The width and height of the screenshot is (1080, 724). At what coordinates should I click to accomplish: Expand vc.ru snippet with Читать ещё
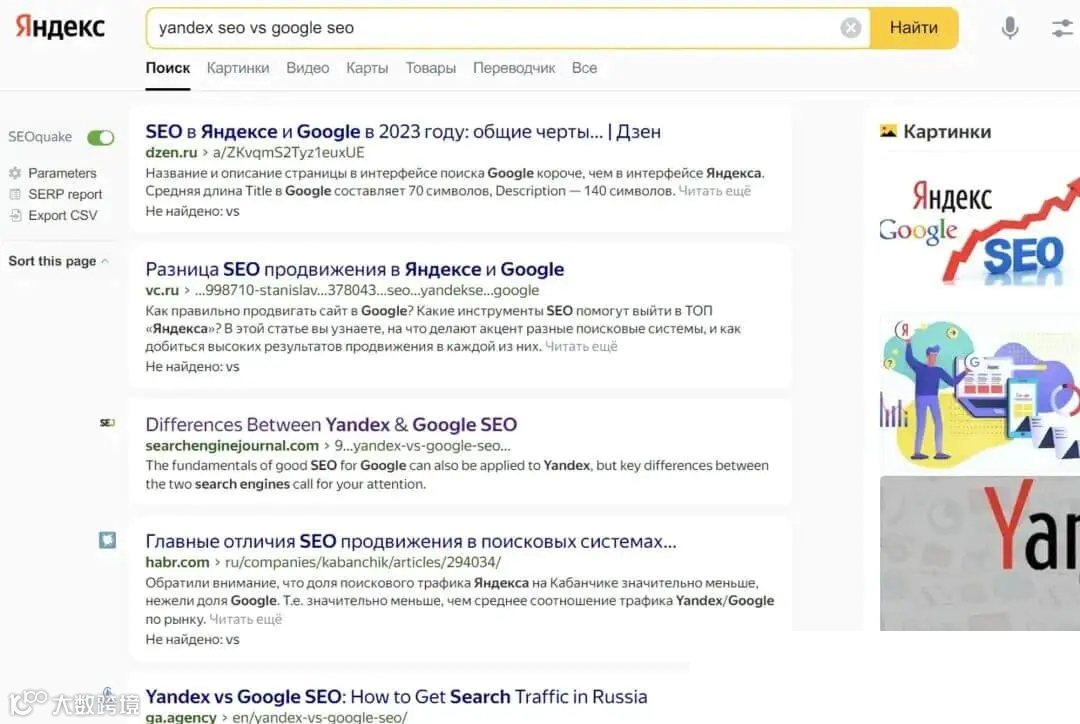coord(581,347)
